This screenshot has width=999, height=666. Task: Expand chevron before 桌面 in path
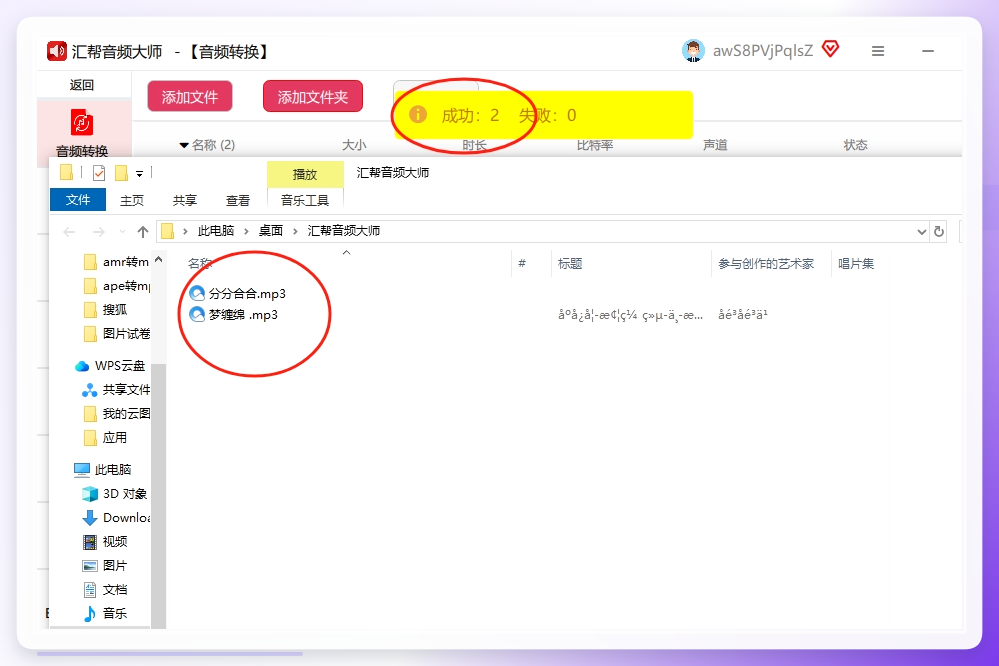(x=246, y=231)
